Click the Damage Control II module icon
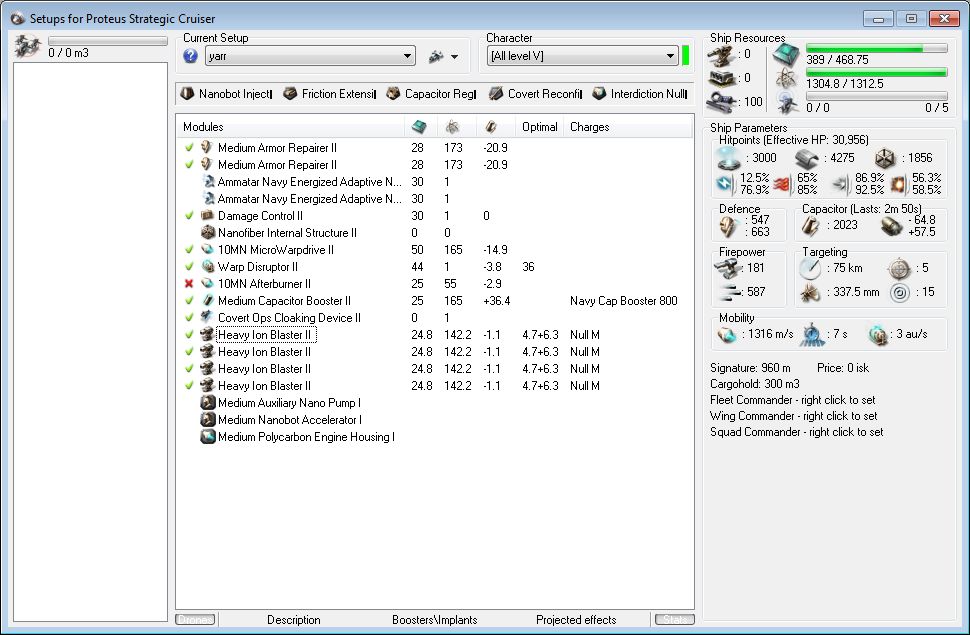Image resolution: width=970 pixels, height=635 pixels. 208,216
